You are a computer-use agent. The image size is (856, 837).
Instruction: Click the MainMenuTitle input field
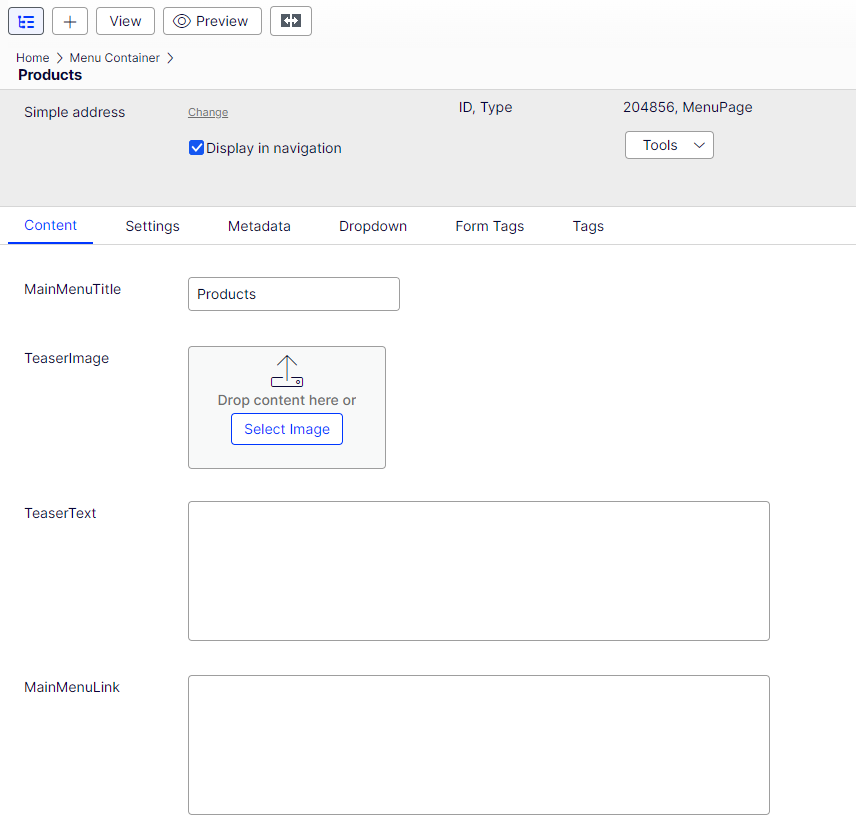294,294
